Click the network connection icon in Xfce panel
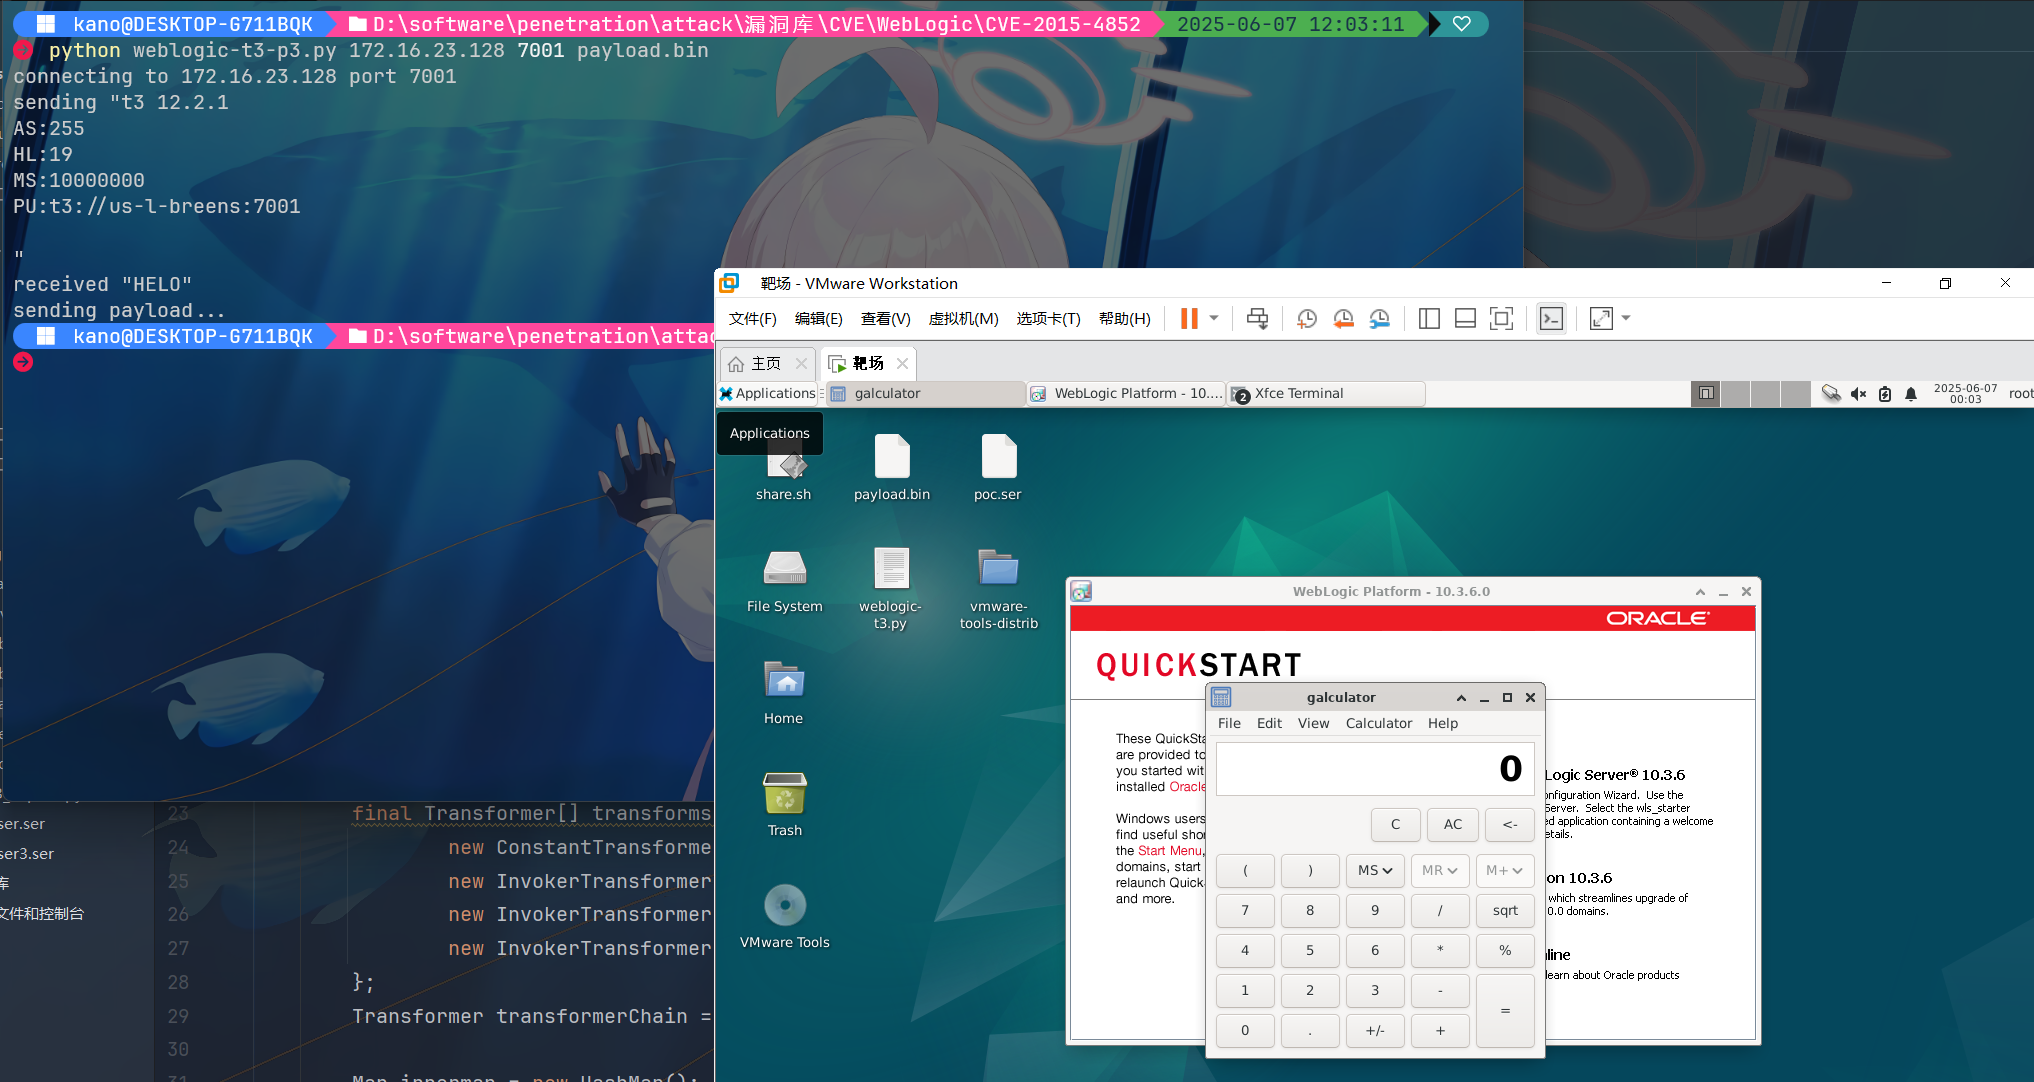 [x=1831, y=394]
